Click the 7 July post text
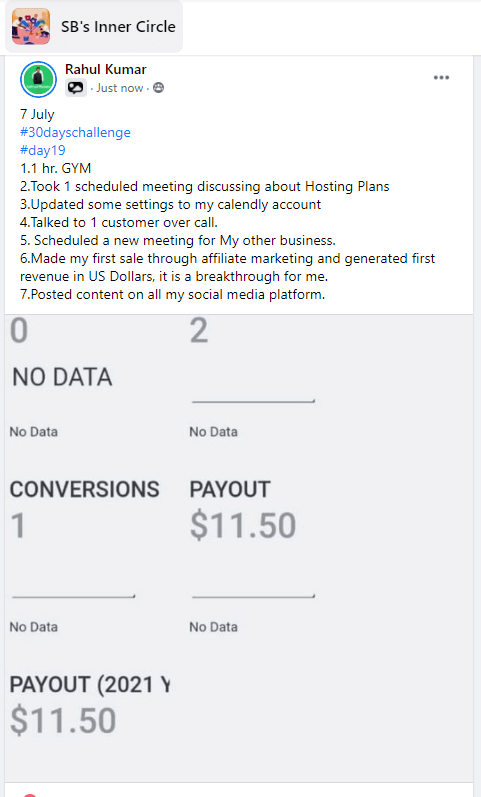481x797 pixels. pos(37,114)
